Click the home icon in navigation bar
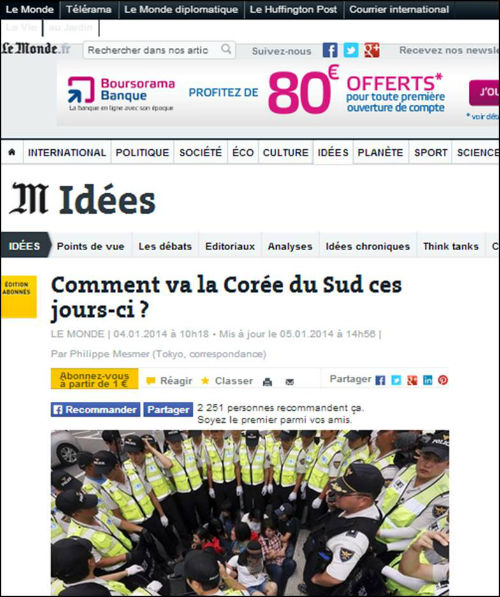The image size is (500, 597). pyautogui.click(x=12, y=152)
